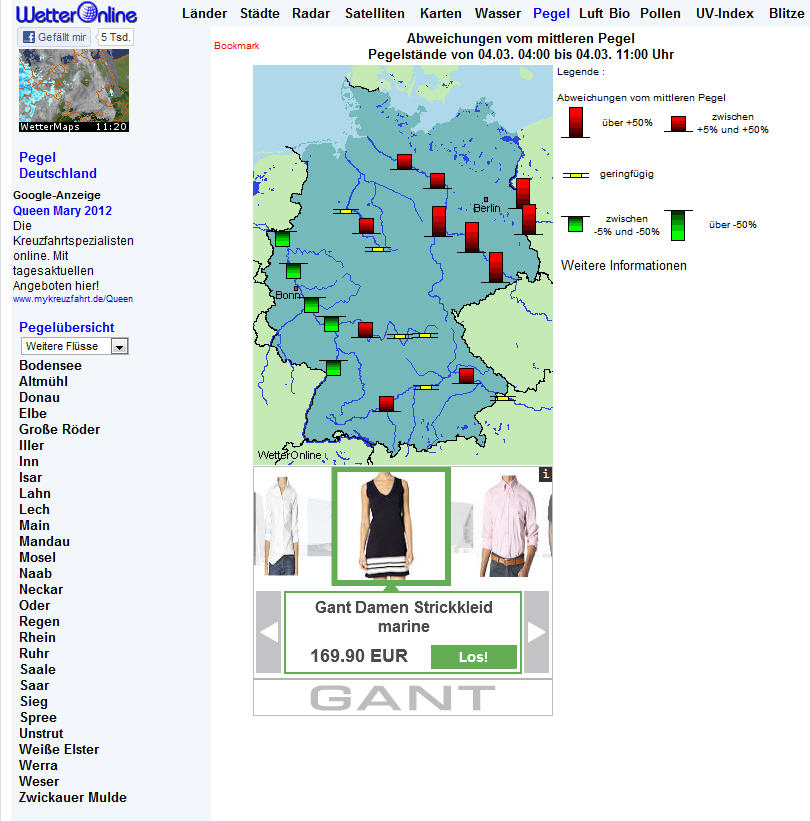Viewport: 810px width, 821px height.
Task: Open the Zwickauer Mulde gauge link
Action: (73, 797)
